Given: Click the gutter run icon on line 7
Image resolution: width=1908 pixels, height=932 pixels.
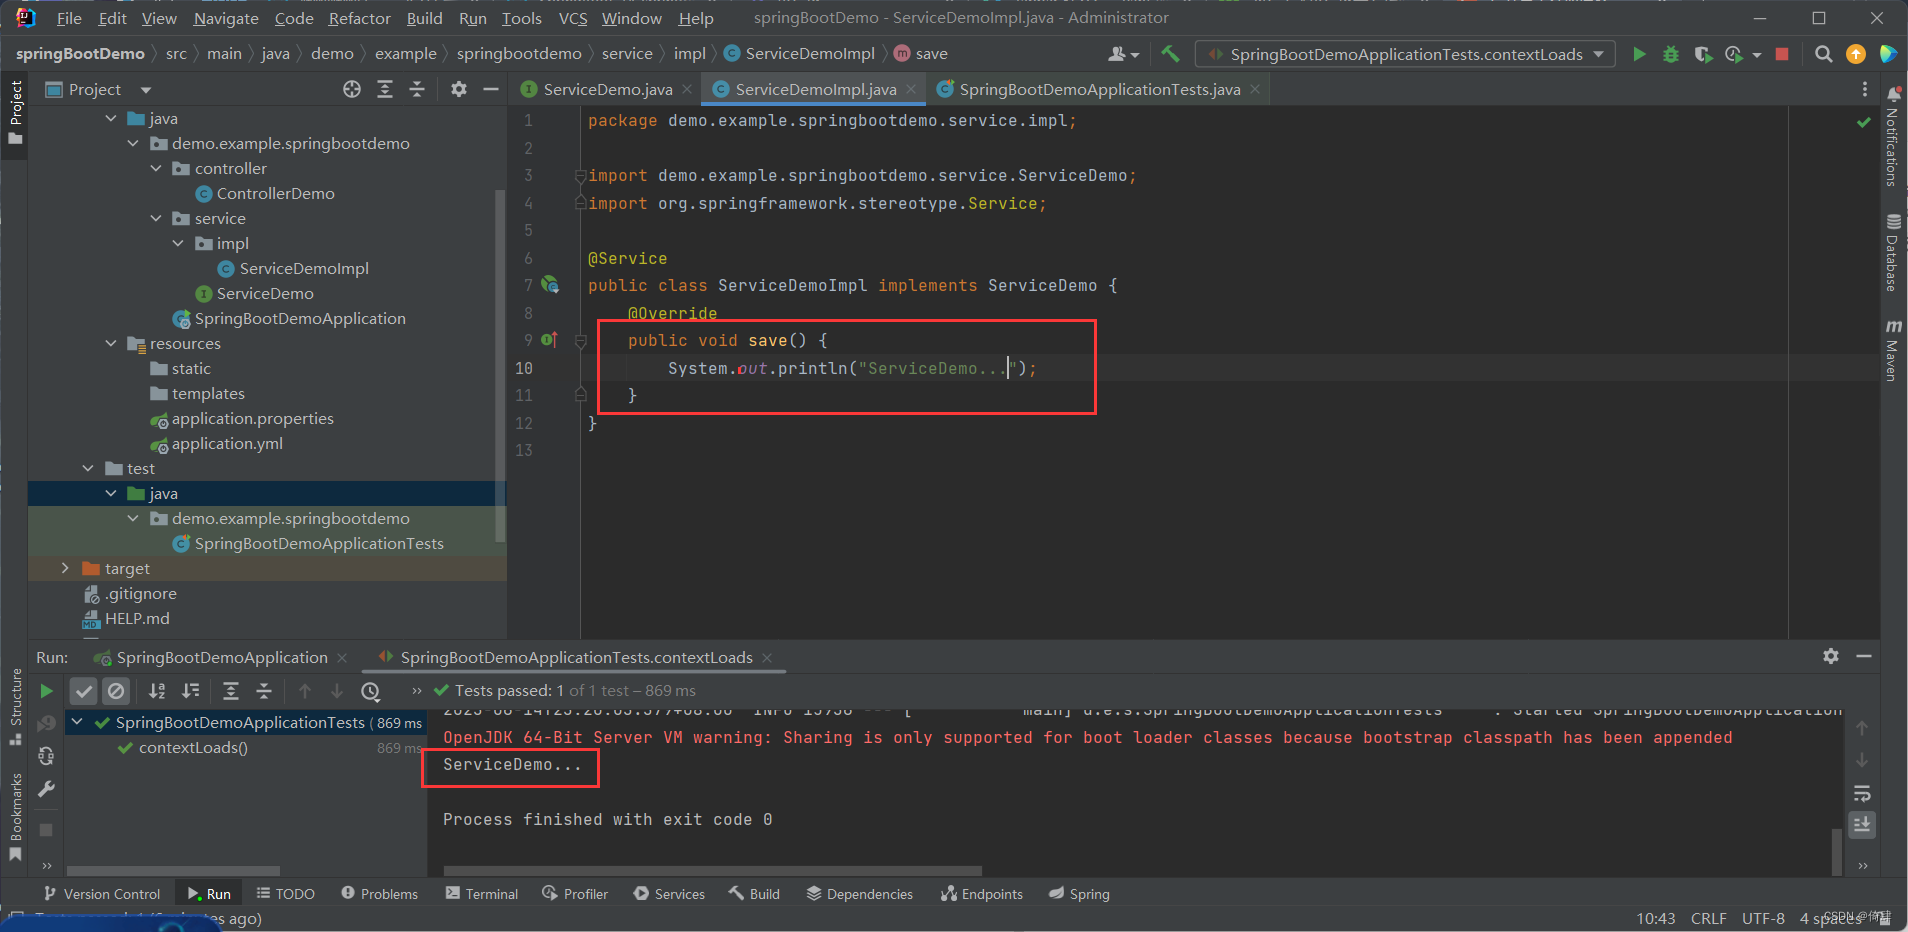Looking at the screenshot, I should [550, 285].
